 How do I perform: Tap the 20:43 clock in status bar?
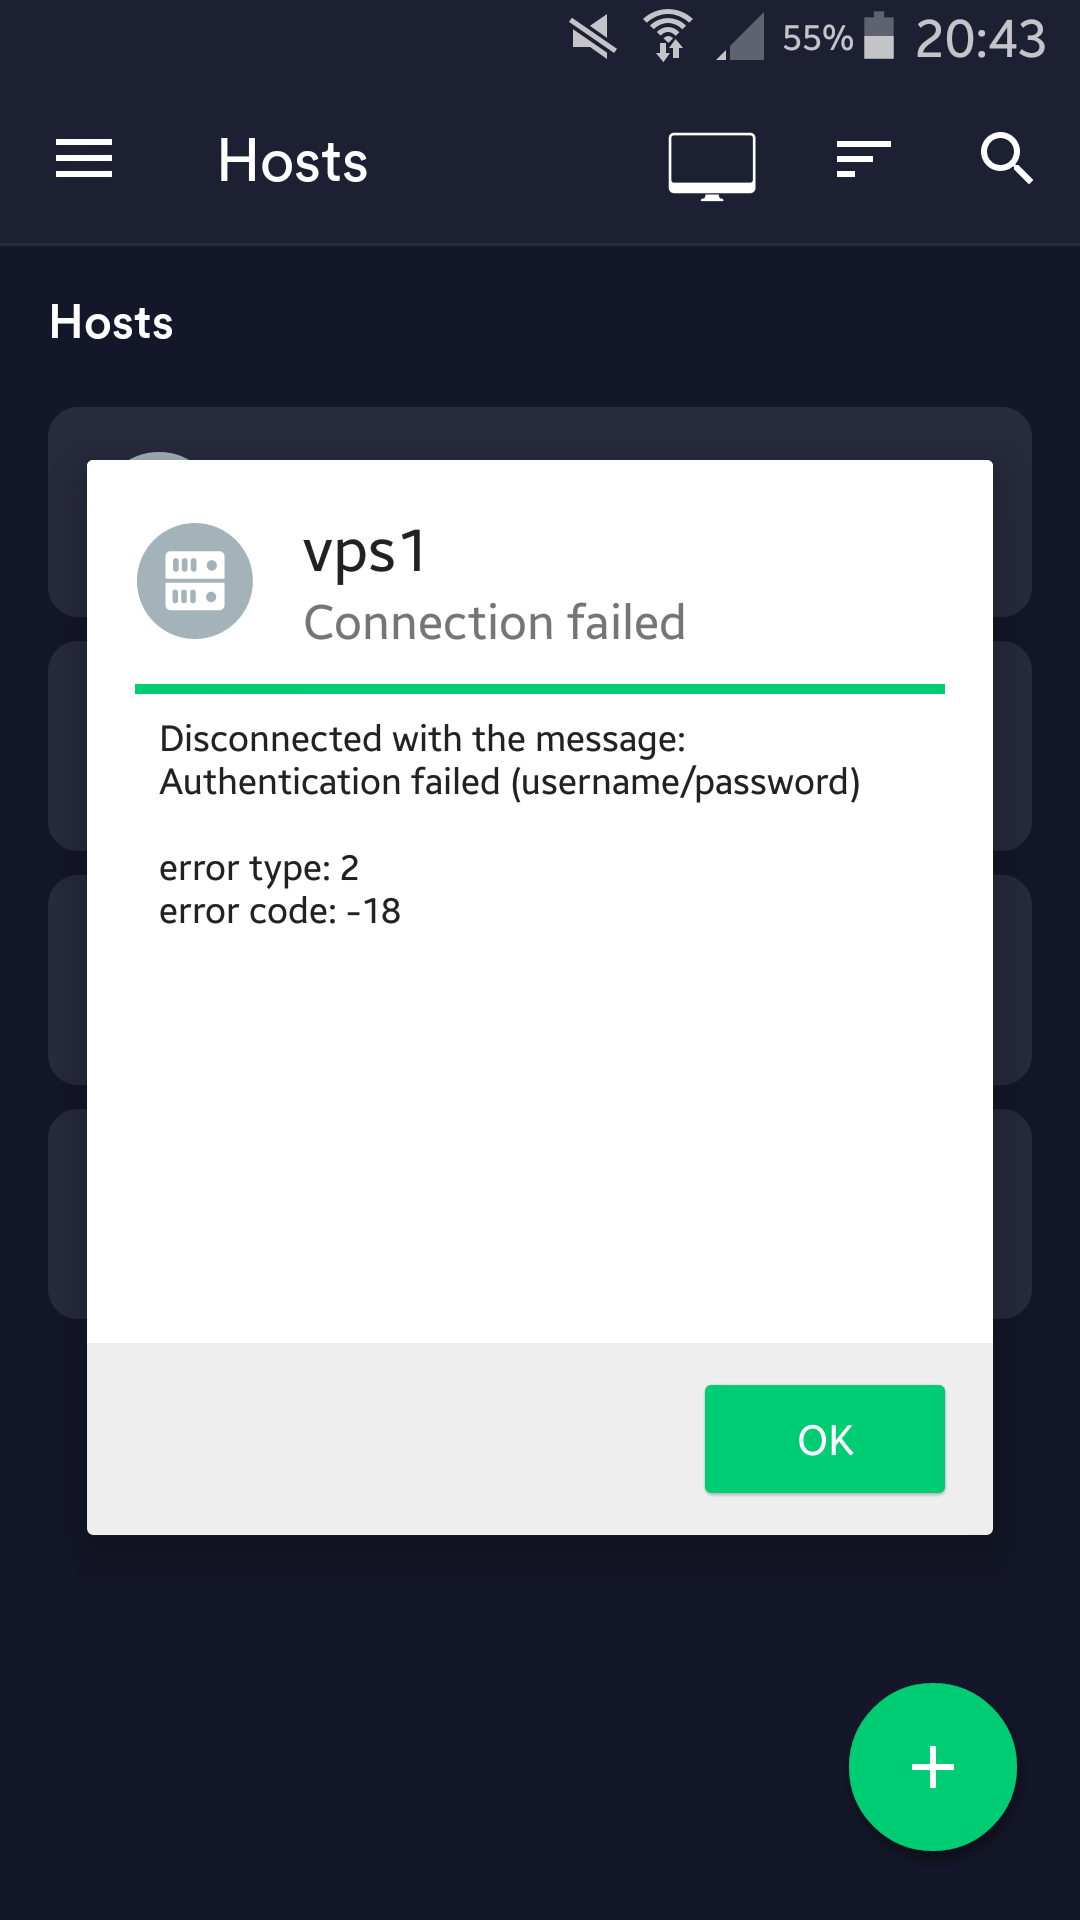point(980,39)
